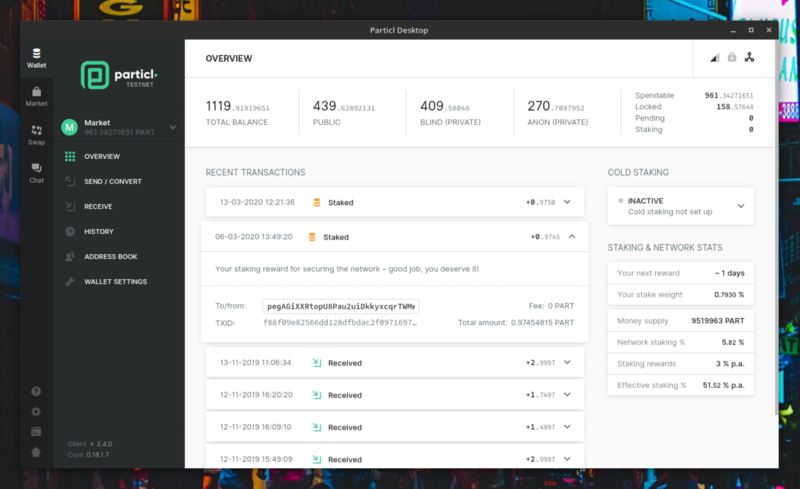The image size is (800, 489).
Task: Open the settings gear icon
Action: tap(36, 411)
